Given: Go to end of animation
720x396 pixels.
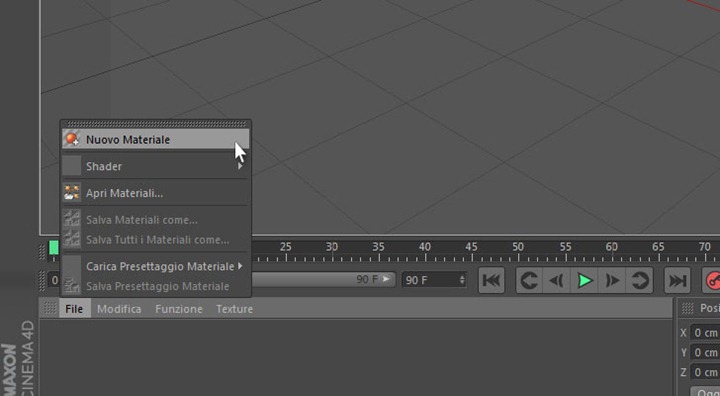Looking at the screenshot, I should coord(678,280).
